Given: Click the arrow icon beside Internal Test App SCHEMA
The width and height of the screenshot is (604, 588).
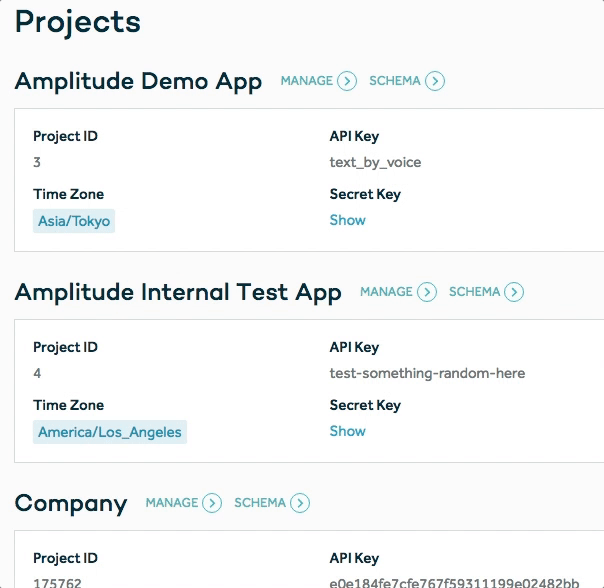Looking at the screenshot, I should pyautogui.click(x=514, y=292).
